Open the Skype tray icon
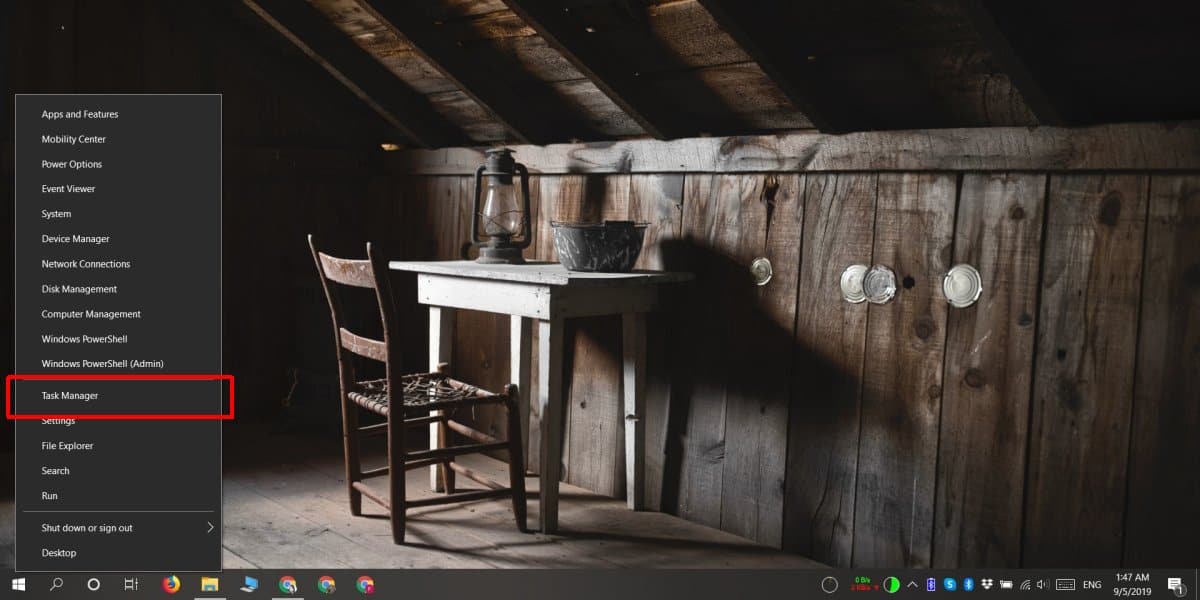Screen dimensions: 1200x600 click(x=950, y=584)
